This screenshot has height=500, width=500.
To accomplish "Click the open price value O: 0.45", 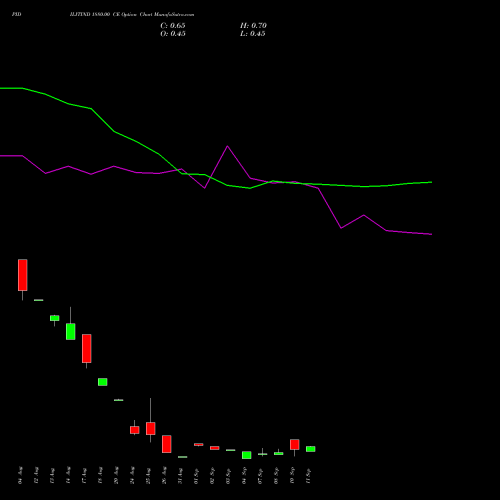I will point(173,34).
